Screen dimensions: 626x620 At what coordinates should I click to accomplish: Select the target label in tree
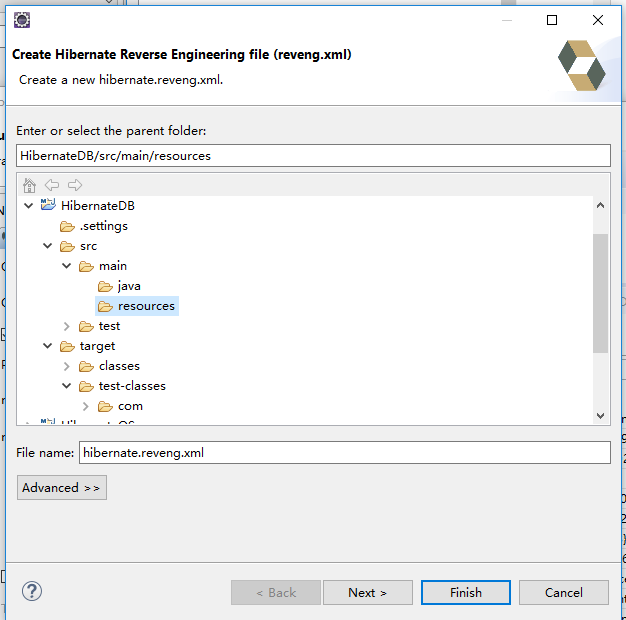tap(97, 347)
